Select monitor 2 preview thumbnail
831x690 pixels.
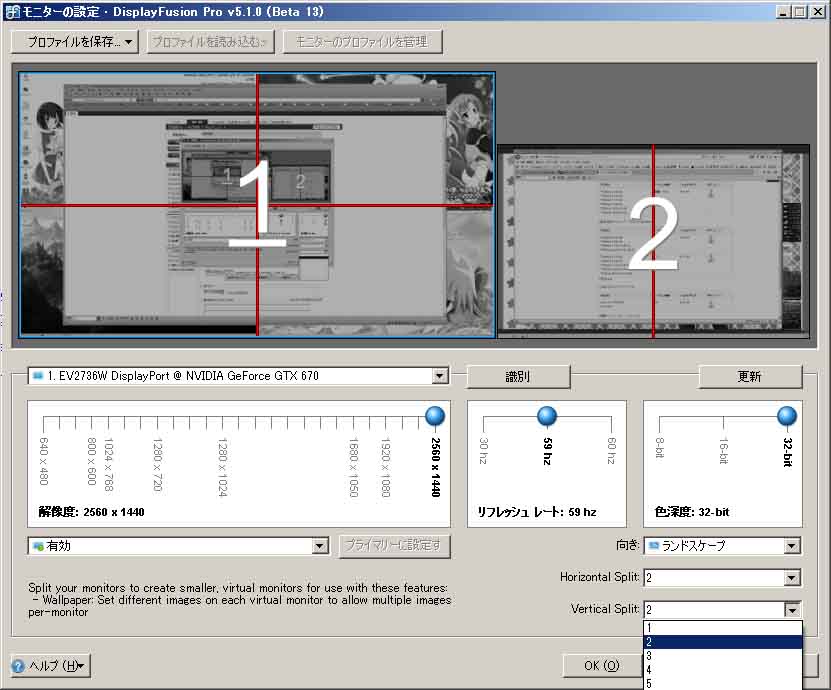click(653, 241)
